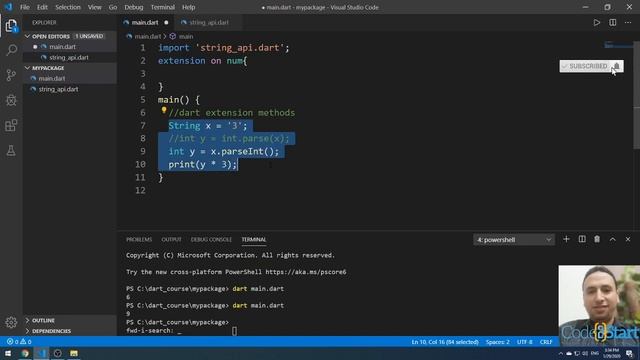Image resolution: width=640 pixels, height=360 pixels.
Task: Expand the Outline section
Action: click(69, 320)
